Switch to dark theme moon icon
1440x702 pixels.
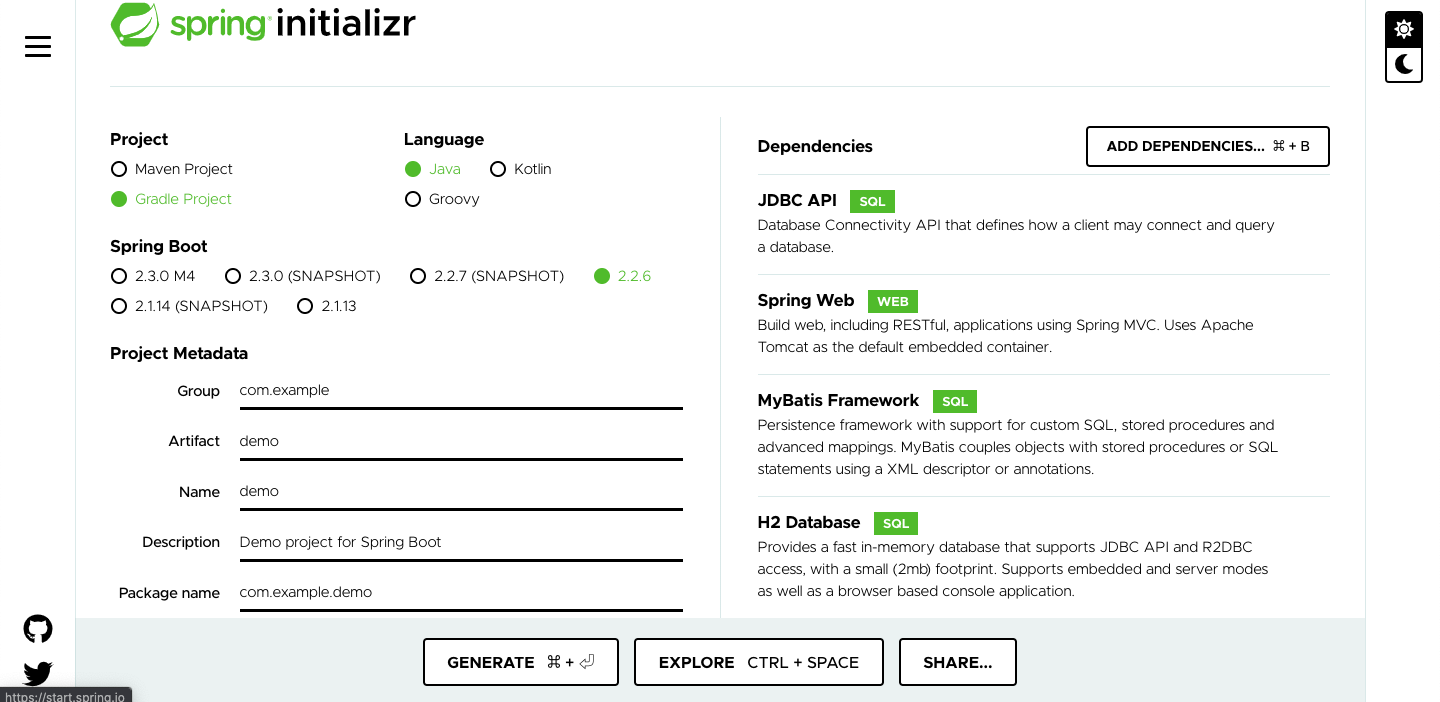1404,64
